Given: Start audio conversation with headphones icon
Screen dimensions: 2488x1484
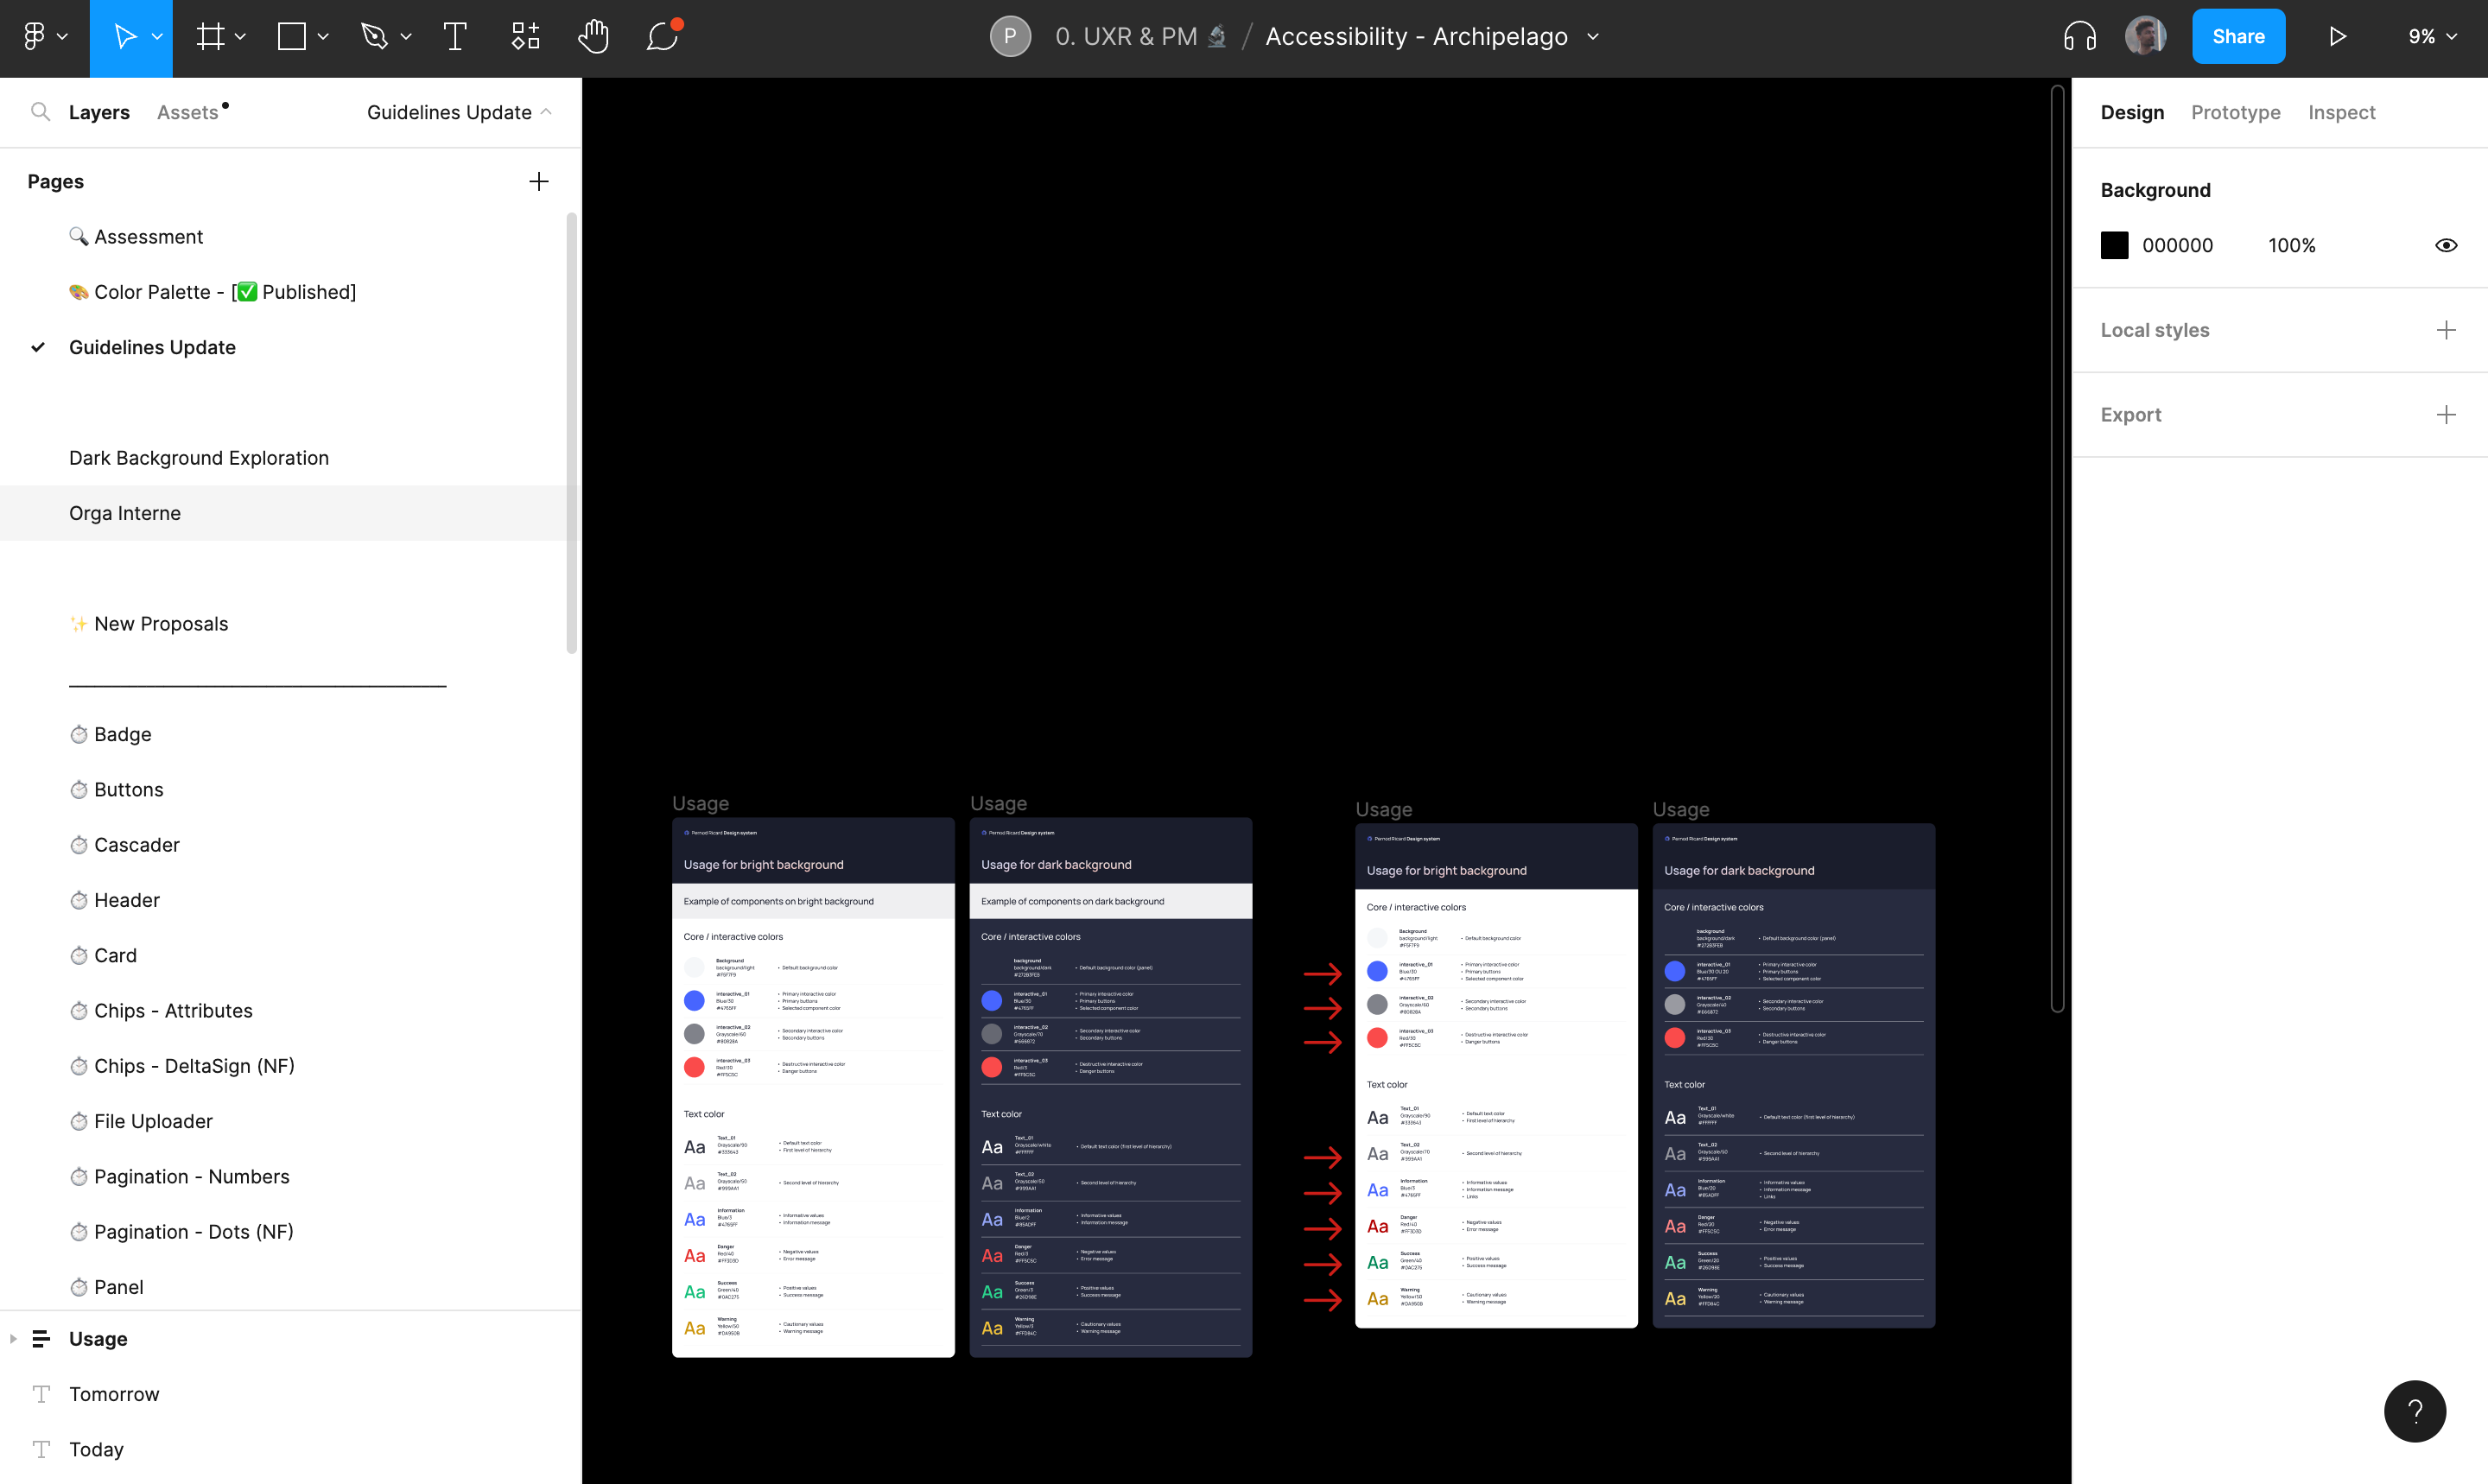Looking at the screenshot, I should (x=2079, y=37).
